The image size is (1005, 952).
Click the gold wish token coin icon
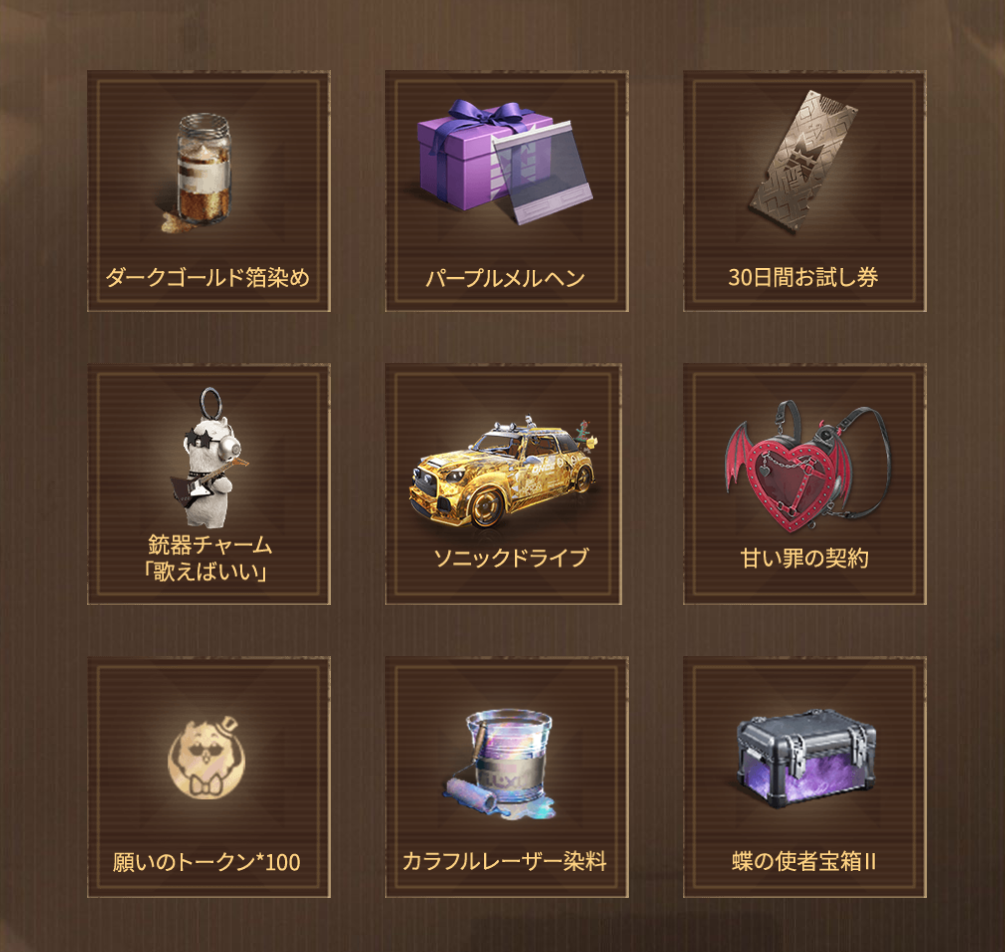coord(206,758)
